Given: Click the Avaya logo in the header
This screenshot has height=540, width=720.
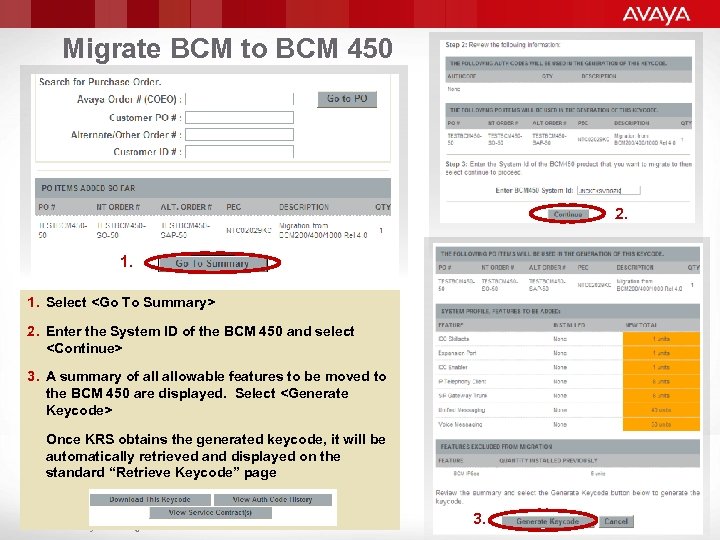Looking at the screenshot, I should pyautogui.click(x=656, y=15).
